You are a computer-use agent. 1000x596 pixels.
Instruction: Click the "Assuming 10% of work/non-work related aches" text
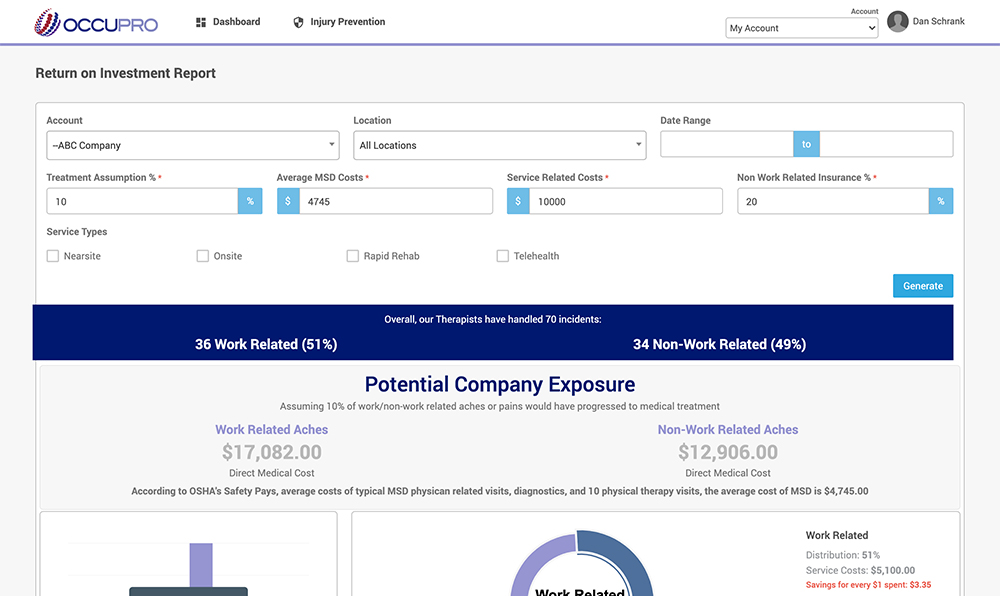[500, 407]
